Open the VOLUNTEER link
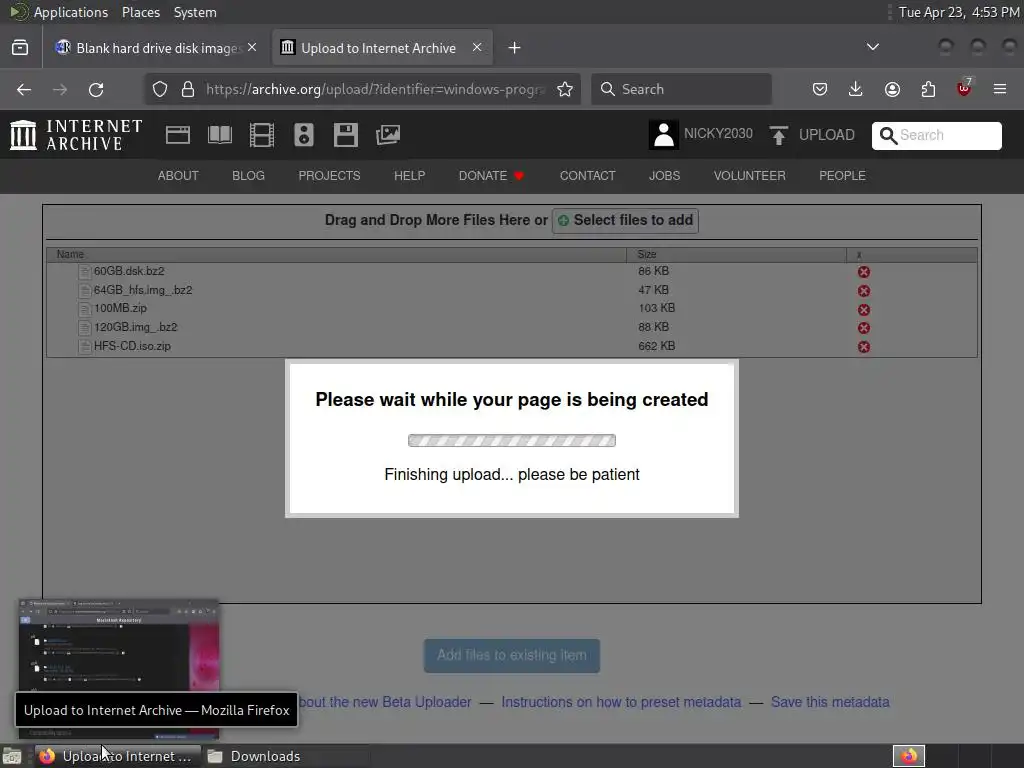This screenshot has width=1024, height=768. click(750, 176)
